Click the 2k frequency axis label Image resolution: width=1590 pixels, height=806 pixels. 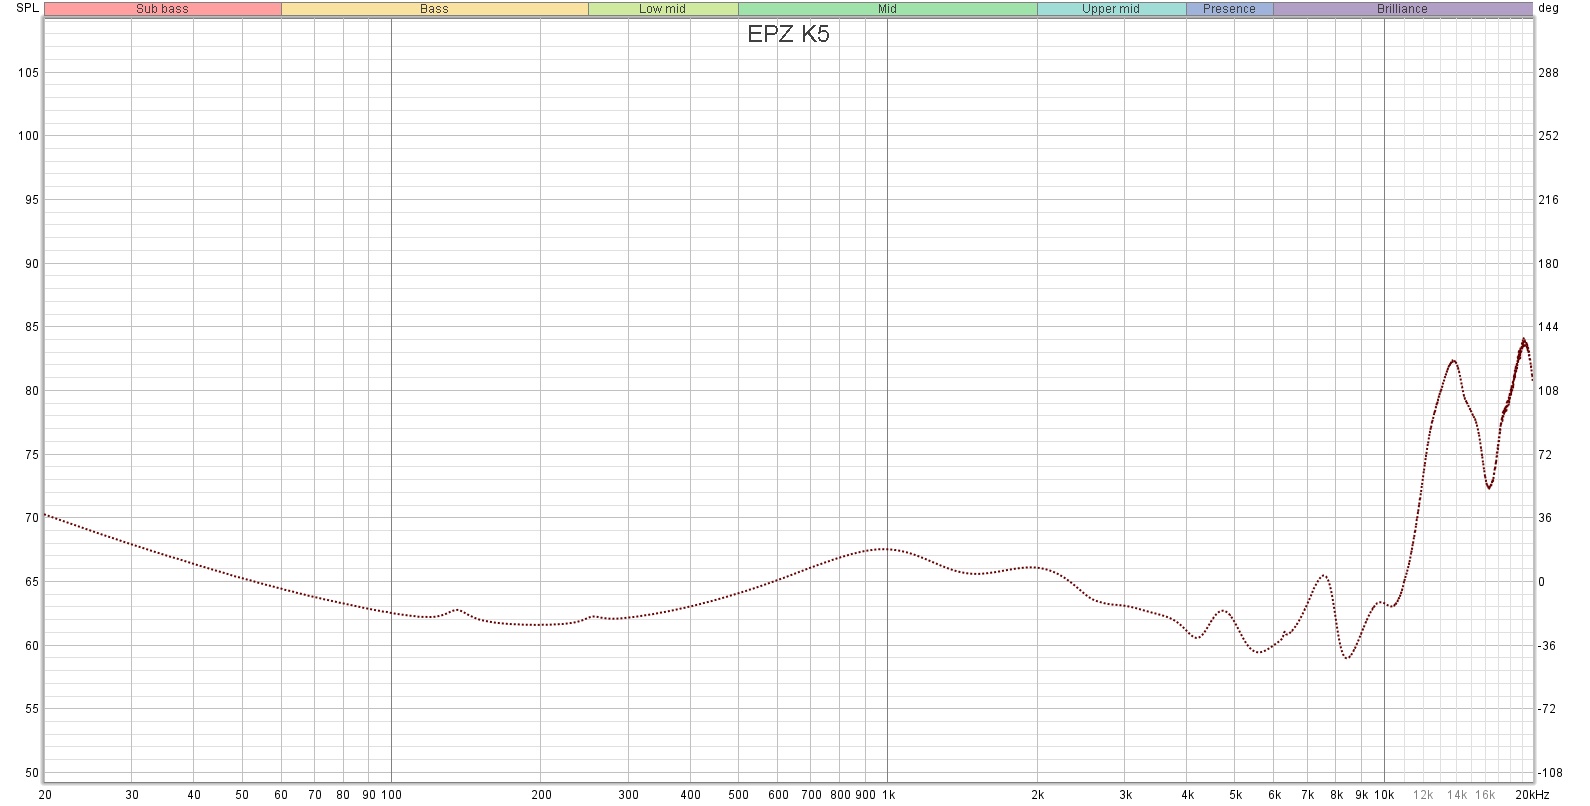(x=1038, y=795)
